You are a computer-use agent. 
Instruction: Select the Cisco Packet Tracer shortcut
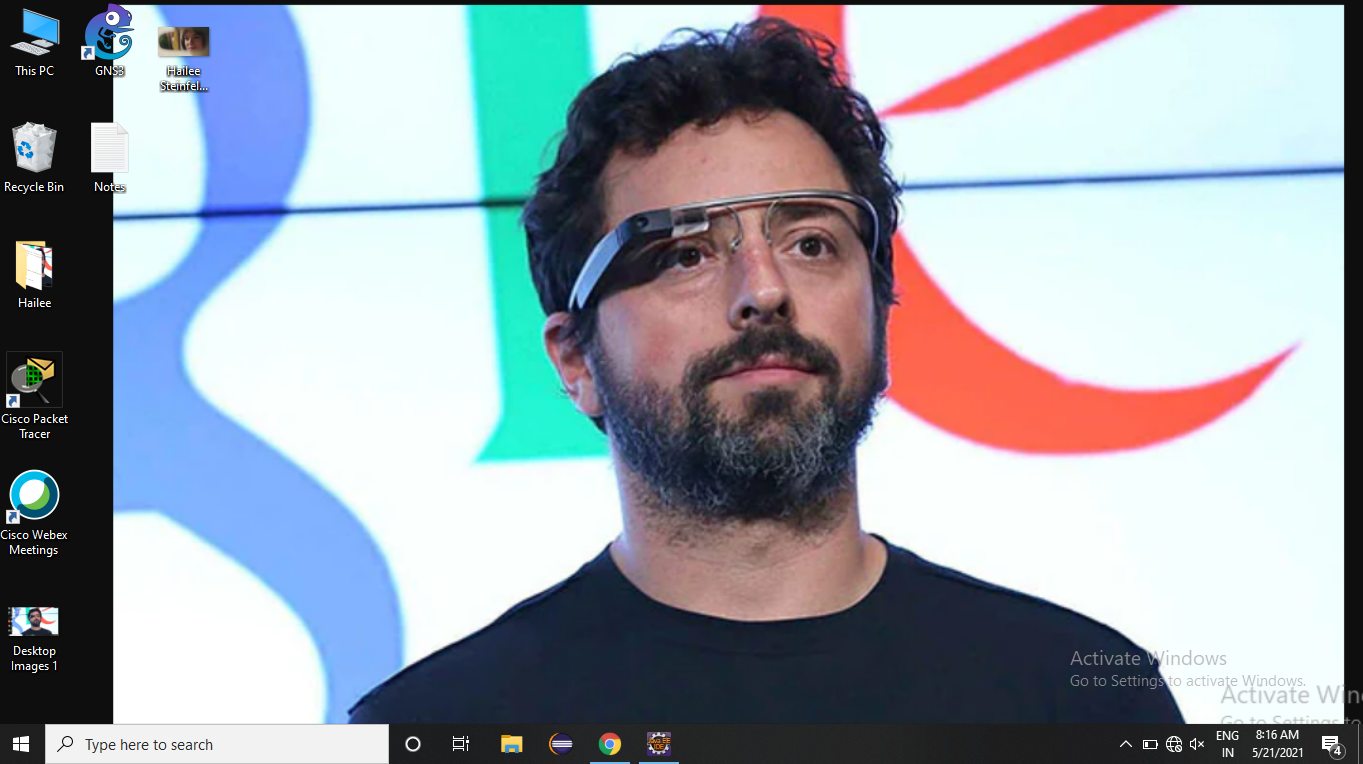pos(34,396)
